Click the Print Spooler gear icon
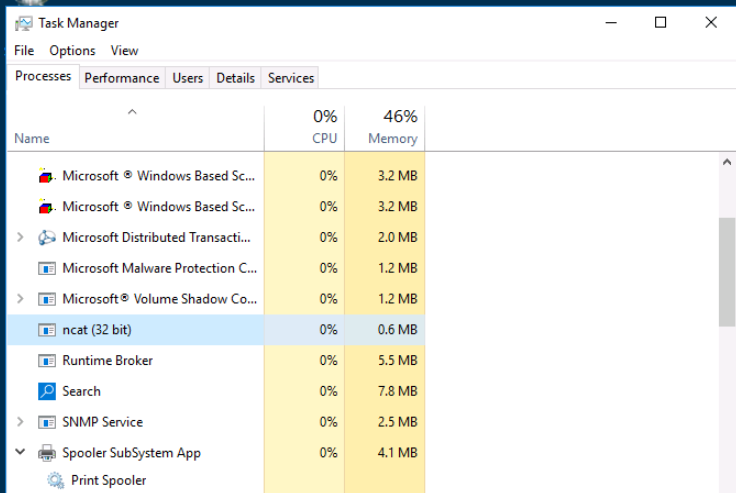 (55, 480)
